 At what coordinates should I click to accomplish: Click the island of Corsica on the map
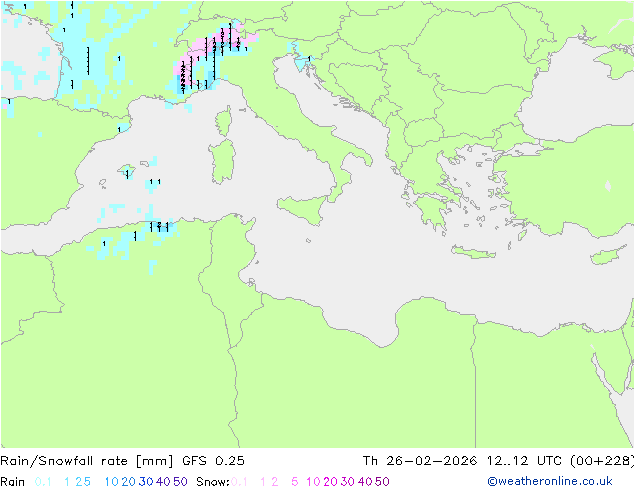224,121
